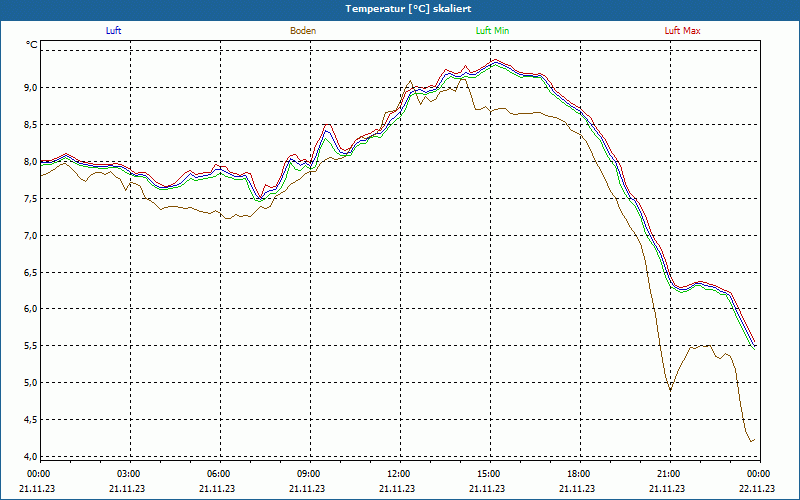The image size is (800, 500).
Task: Click the 06:00 time axis label
Action: point(218,474)
